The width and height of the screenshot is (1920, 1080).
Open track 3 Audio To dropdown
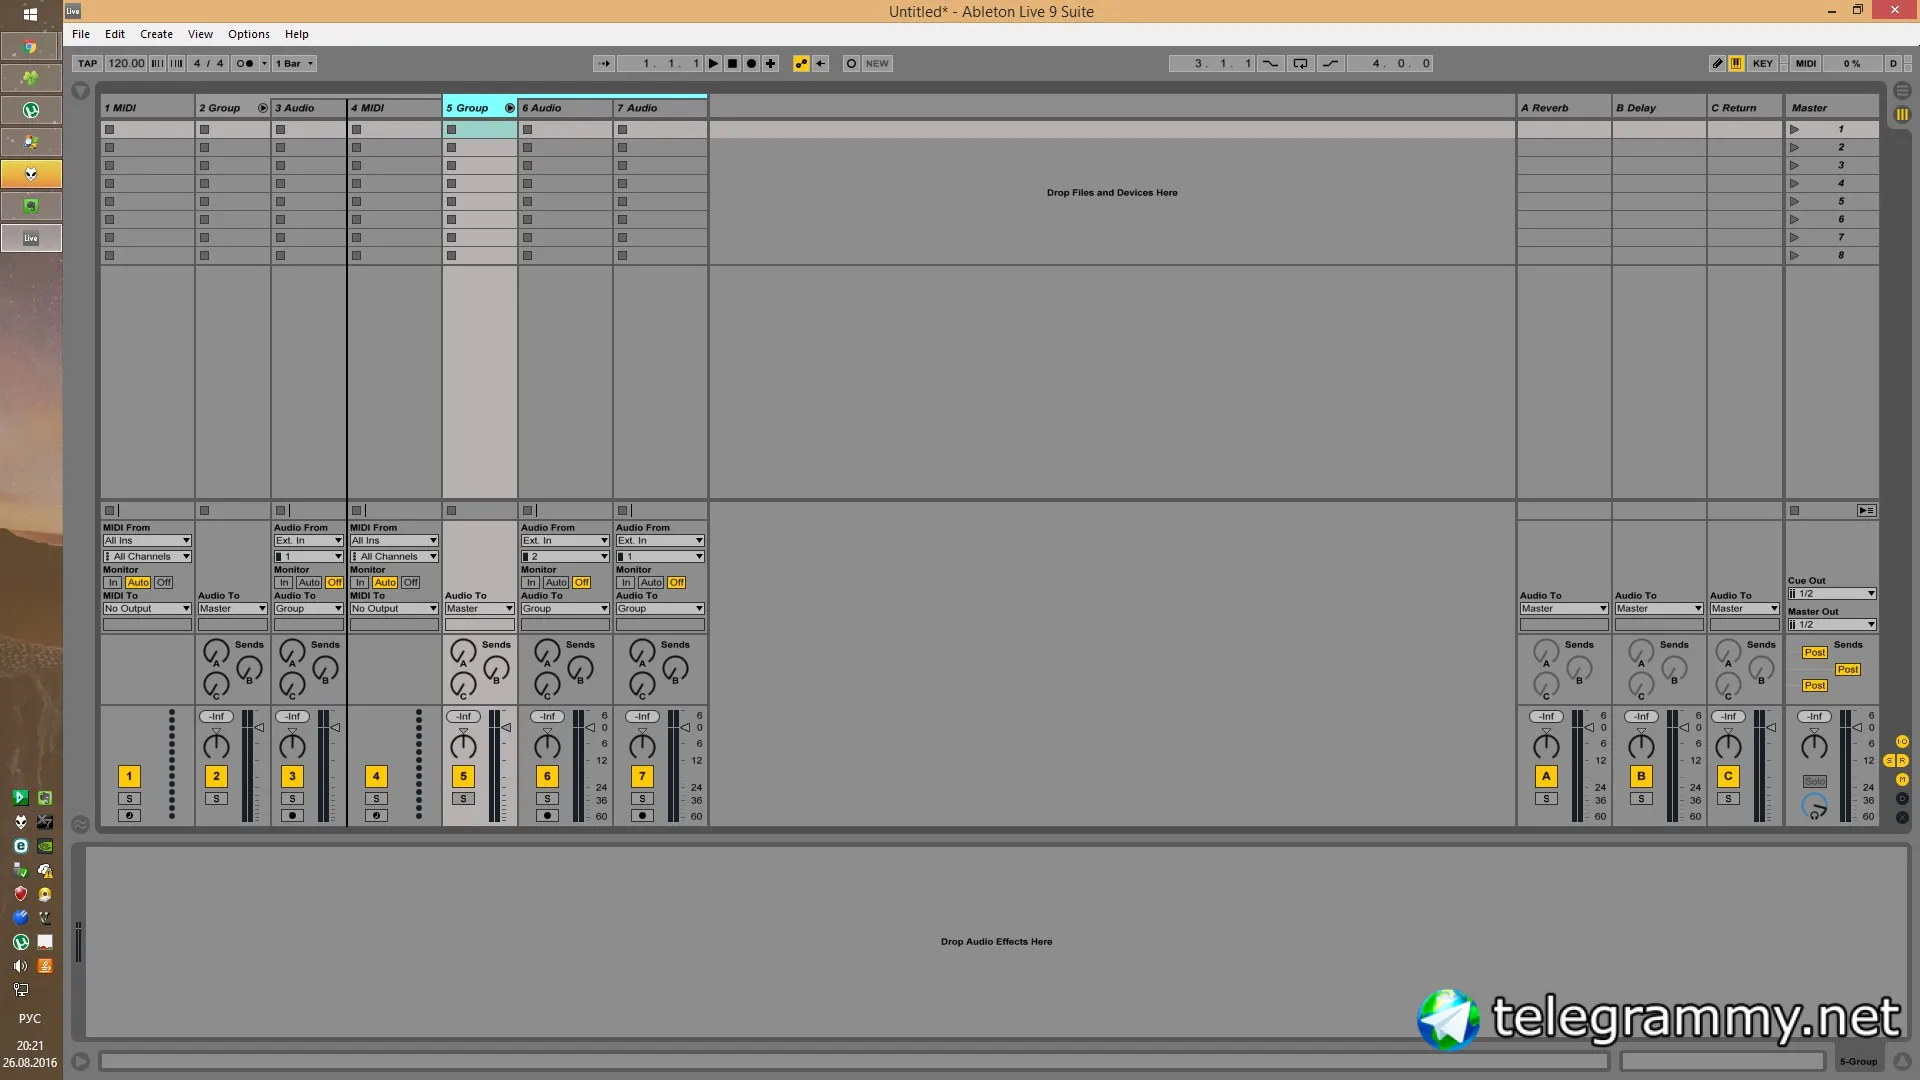tap(308, 608)
